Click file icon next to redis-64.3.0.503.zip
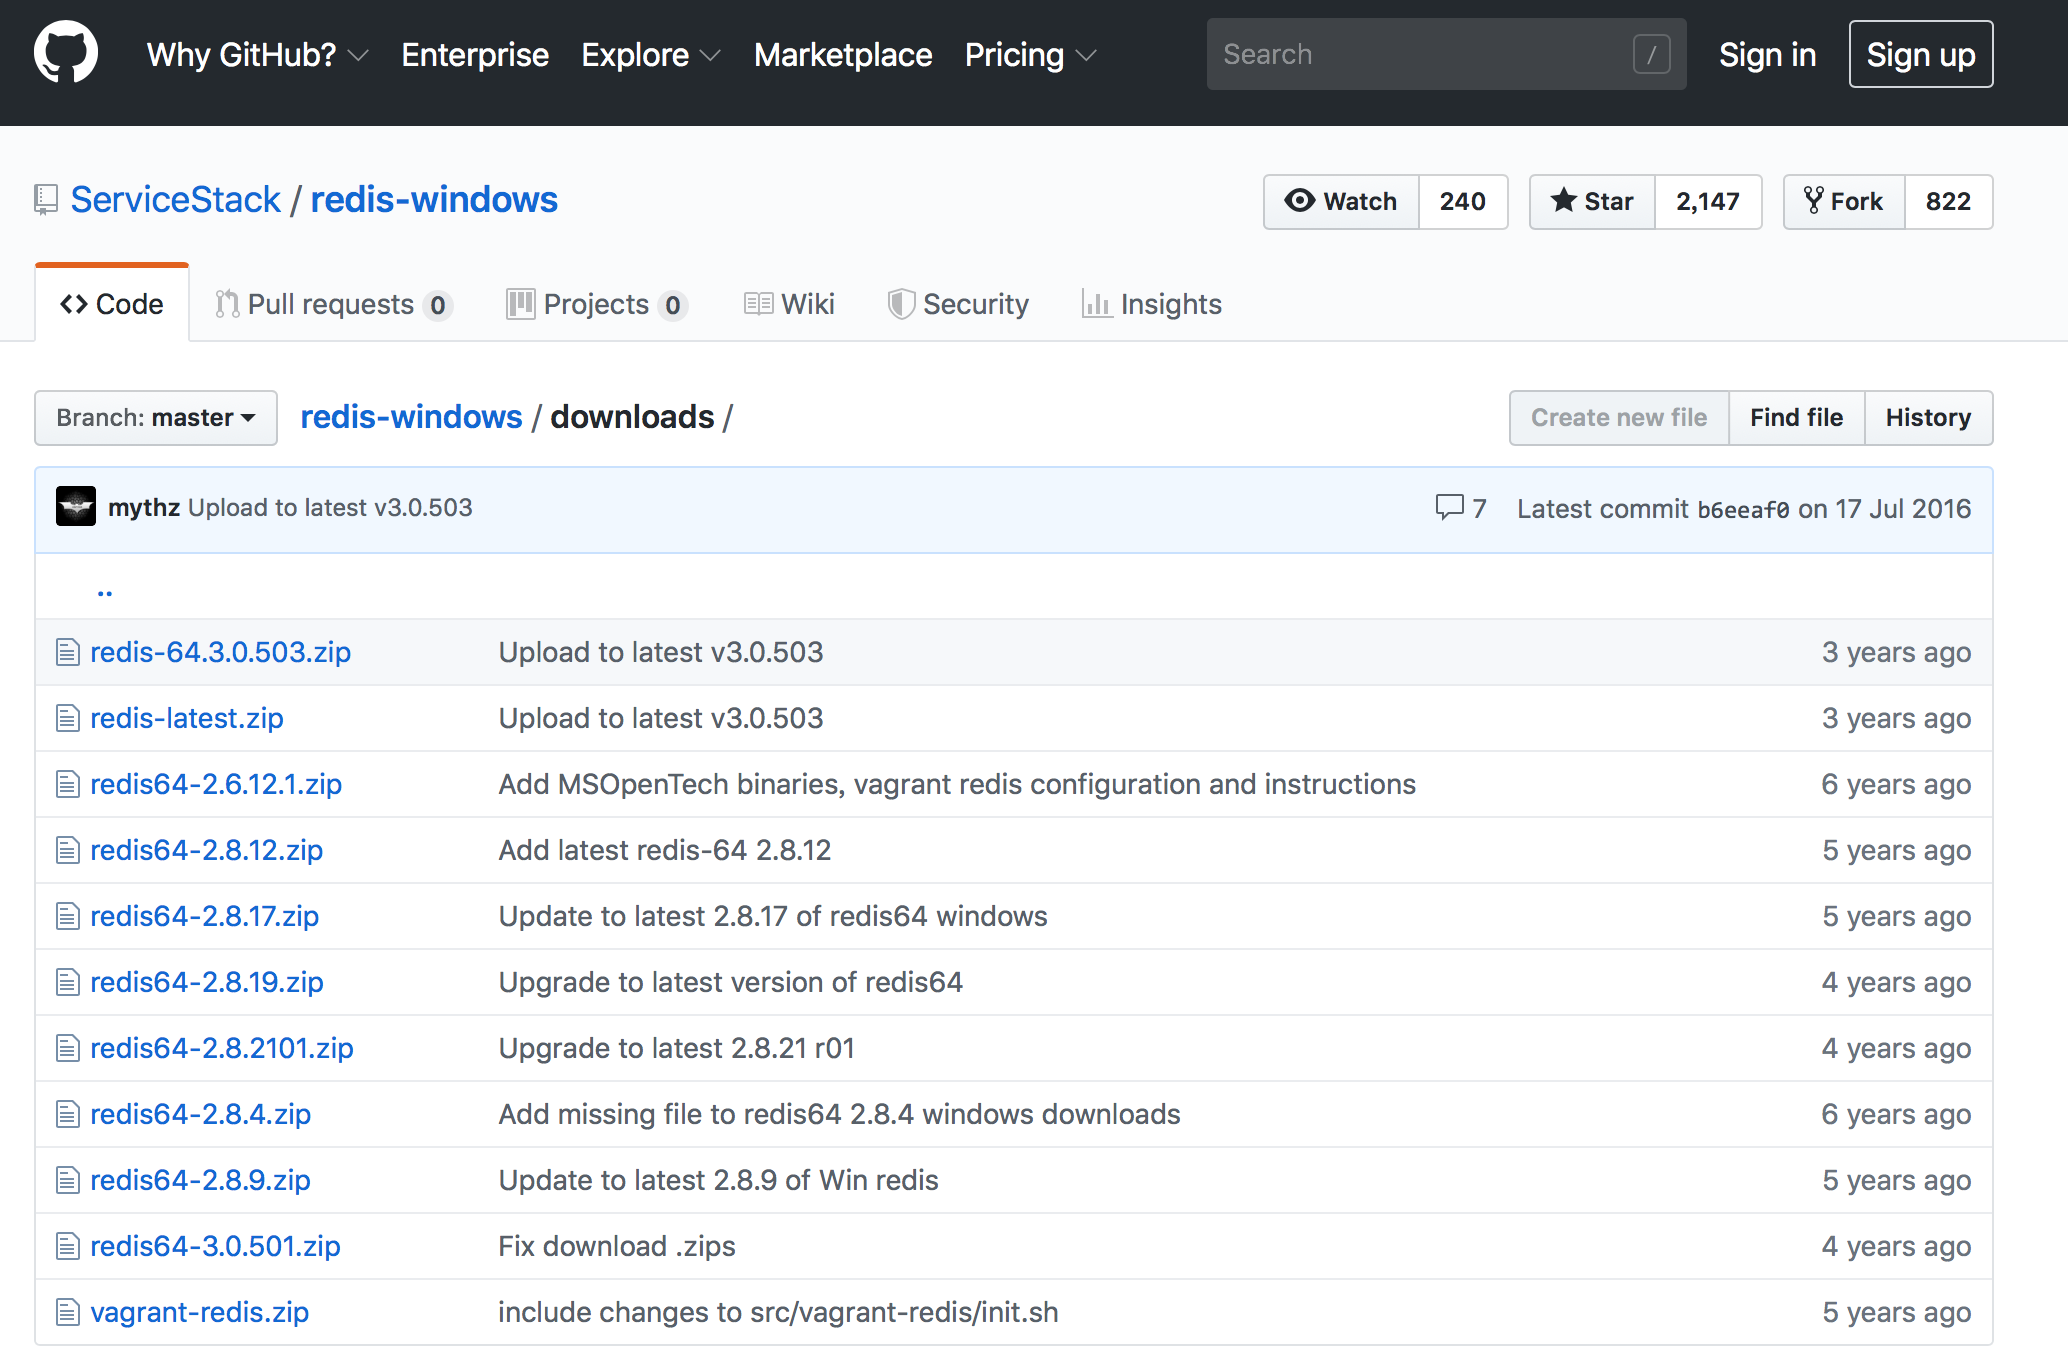This screenshot has height=1368, width=2068. 67,652
